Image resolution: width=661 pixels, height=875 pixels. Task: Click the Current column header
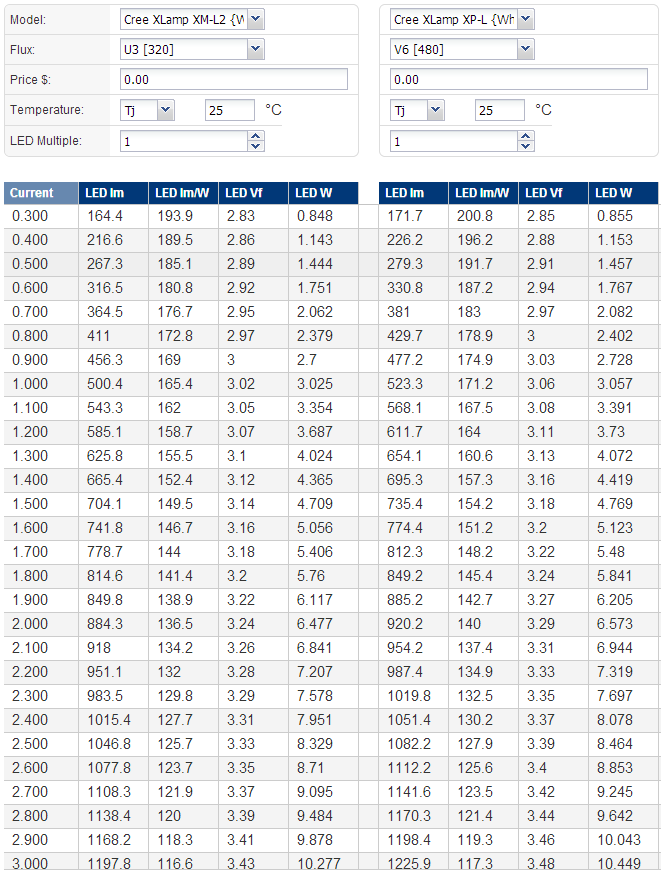[41, 193]
